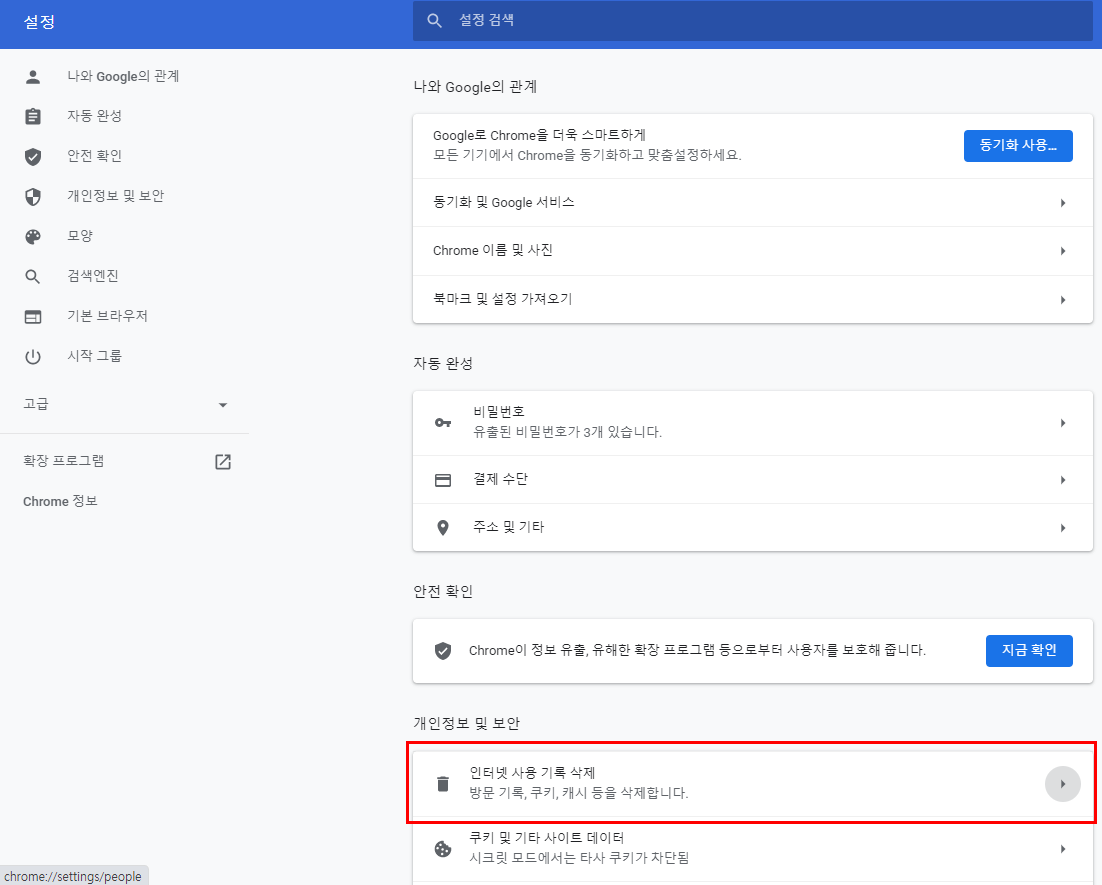
Task: Click the 비밀번호 row label
Action: tap(499, 412)
